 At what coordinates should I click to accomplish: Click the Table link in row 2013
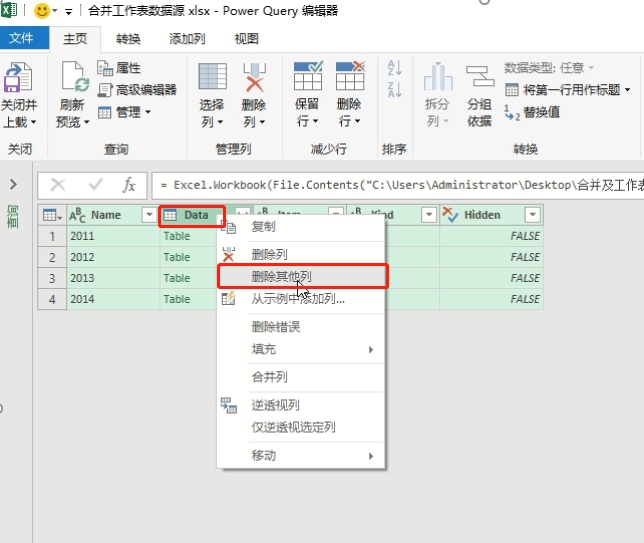click(x=177, y=278)
